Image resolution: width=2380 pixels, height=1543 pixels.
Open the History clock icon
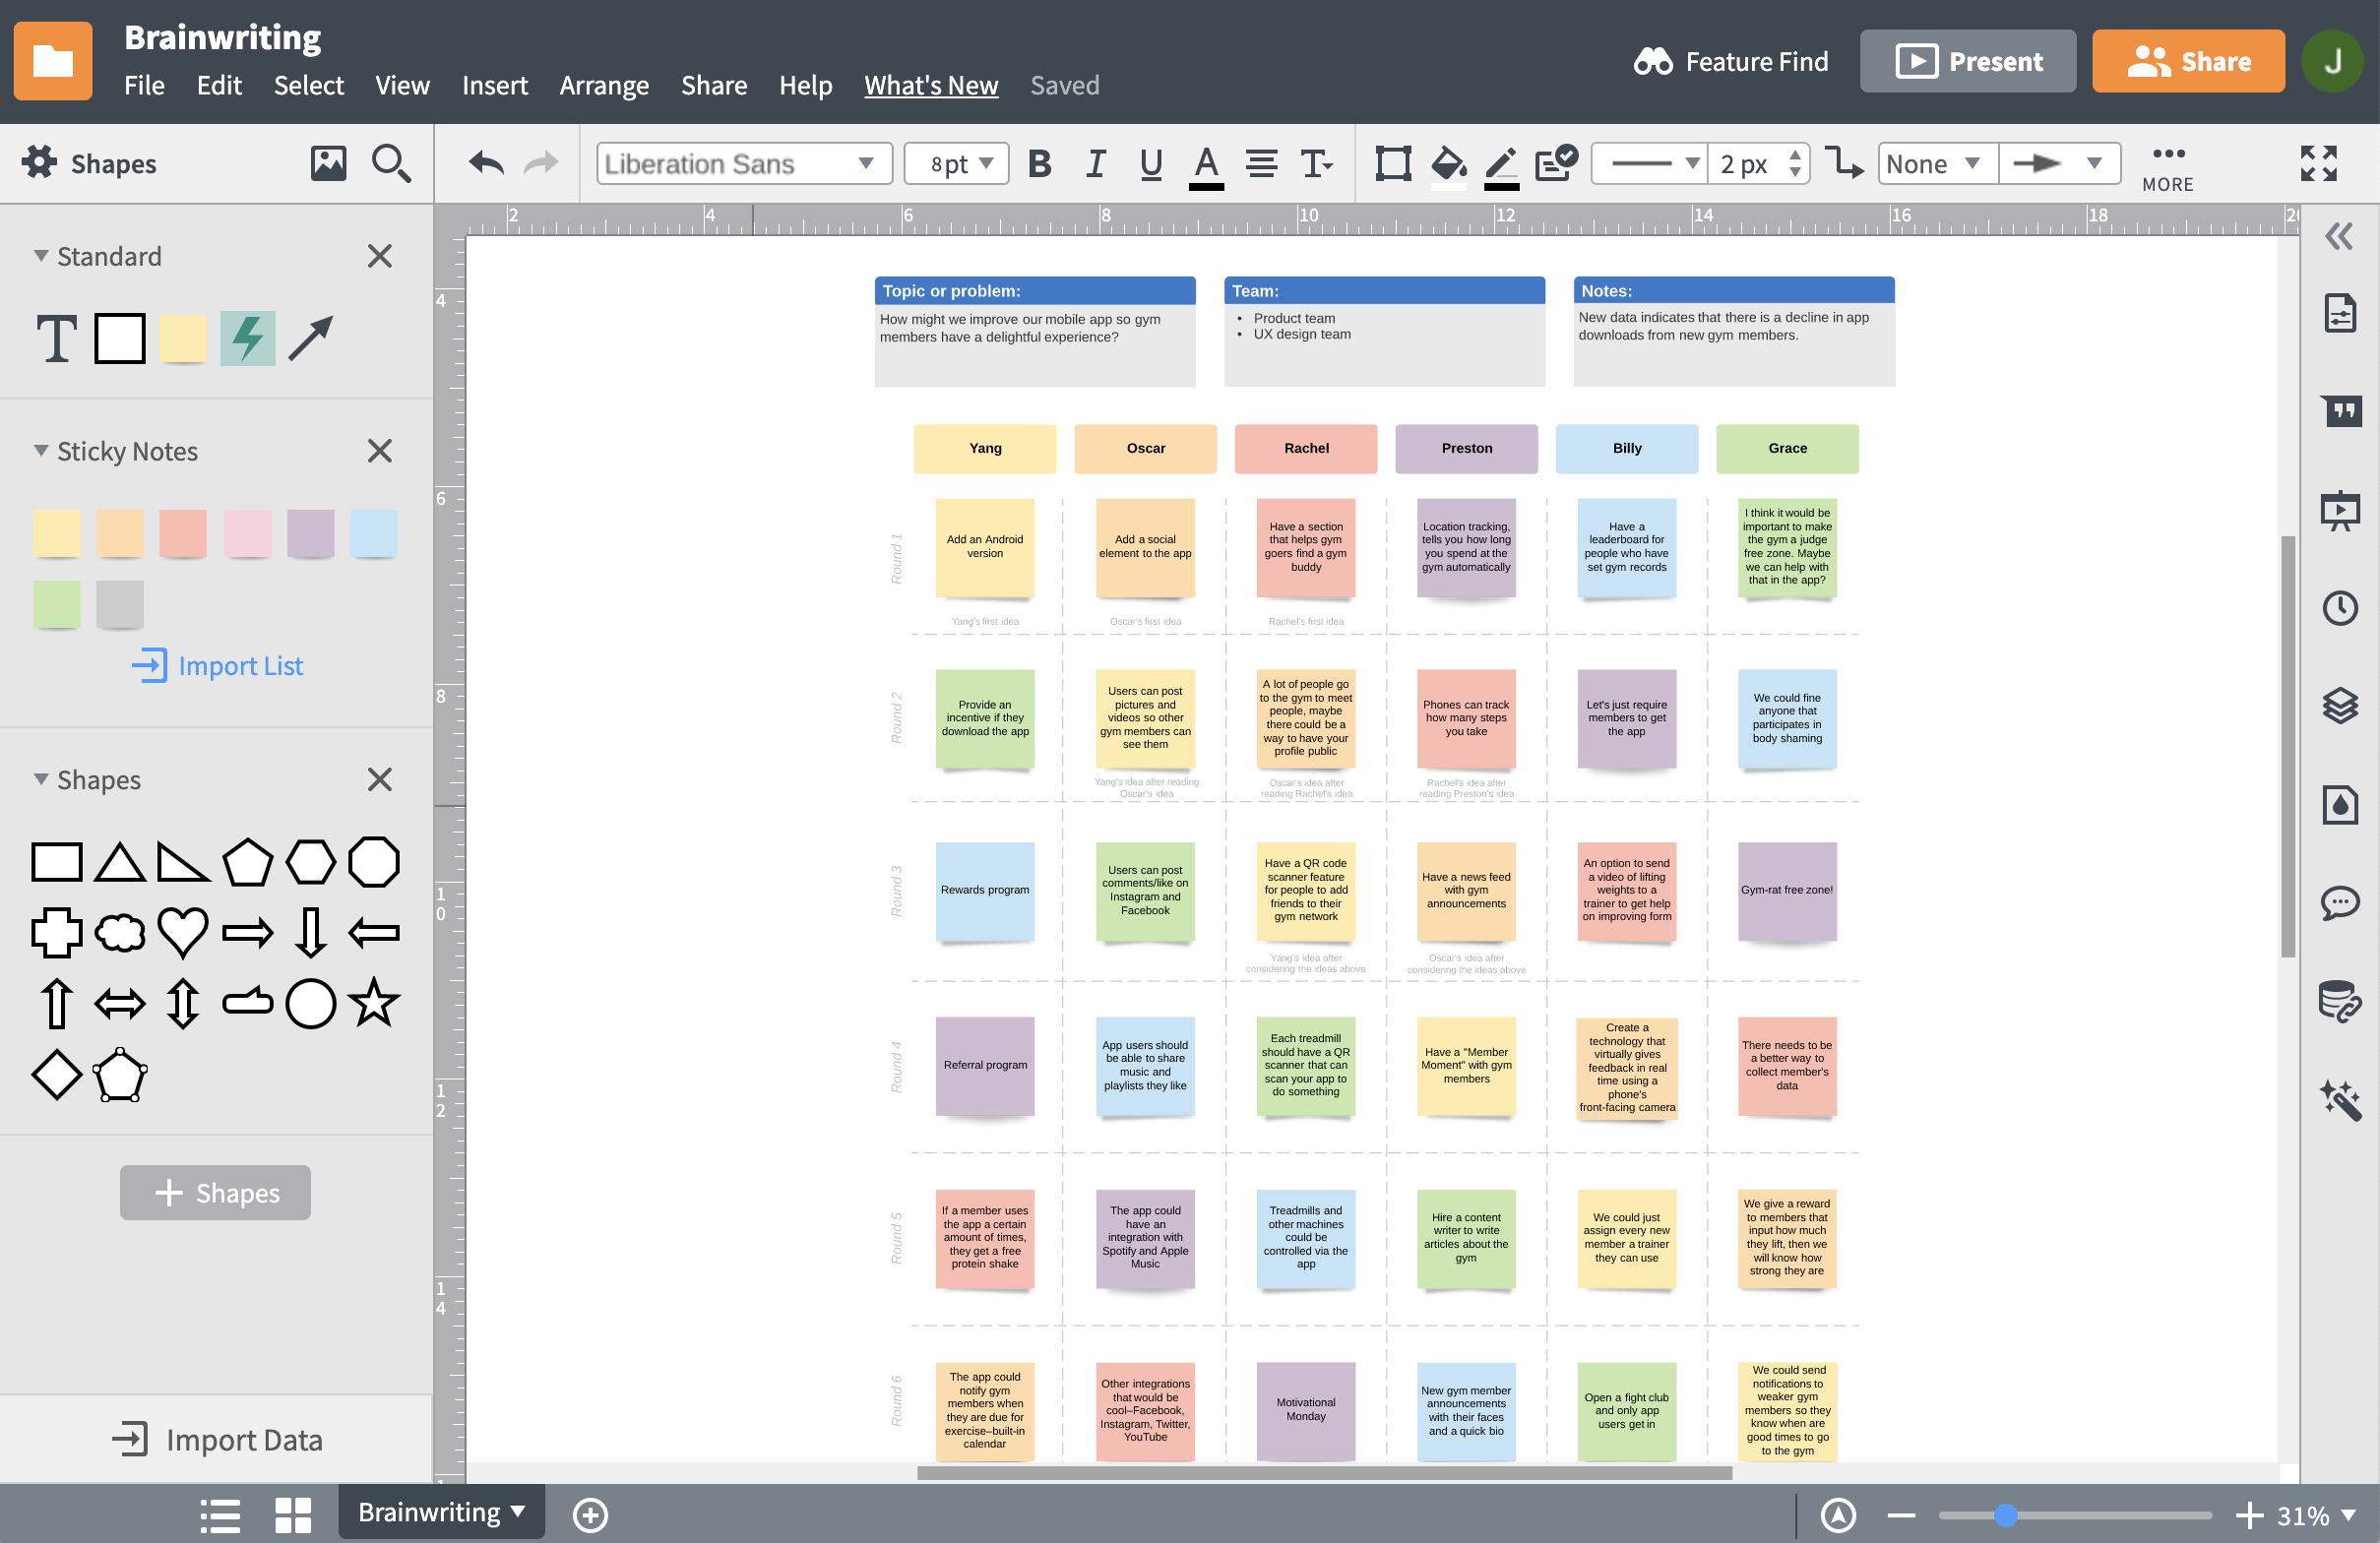2339,608
